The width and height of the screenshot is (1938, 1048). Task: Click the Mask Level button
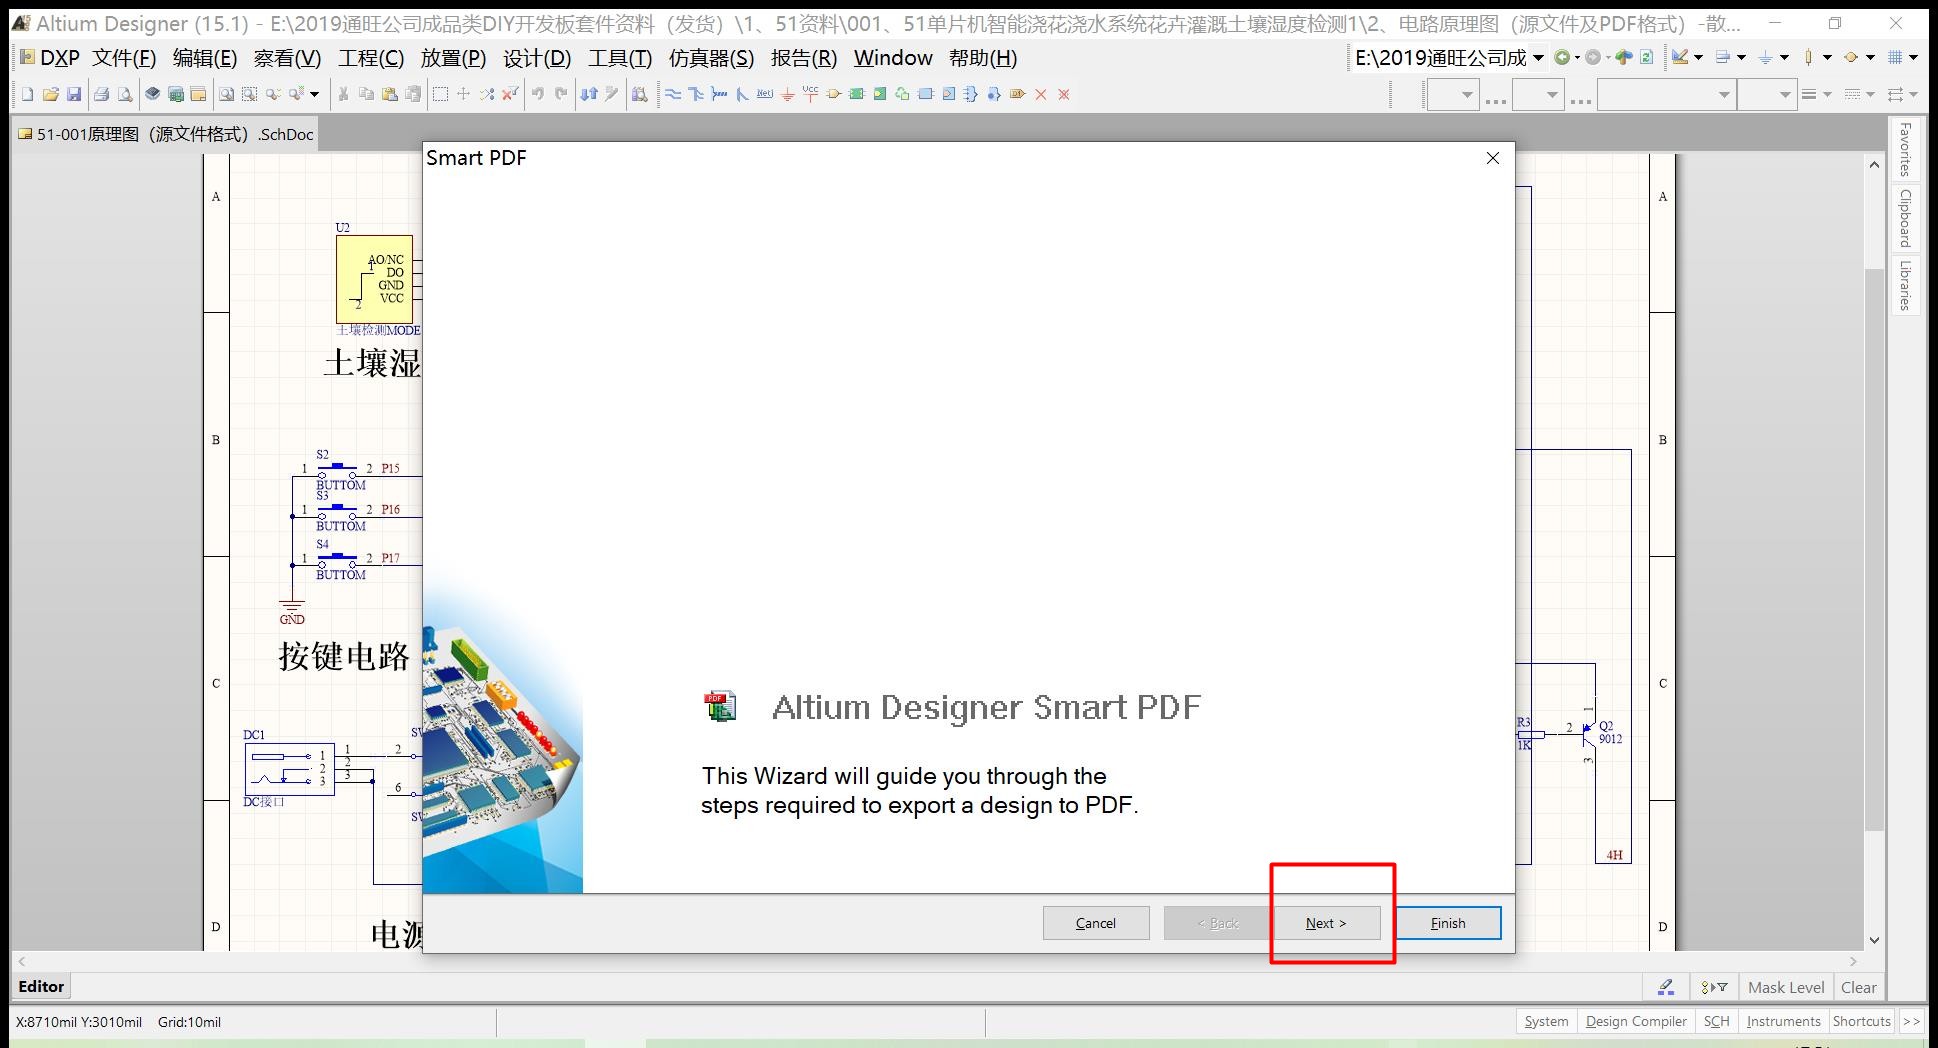coord(1786,987)
